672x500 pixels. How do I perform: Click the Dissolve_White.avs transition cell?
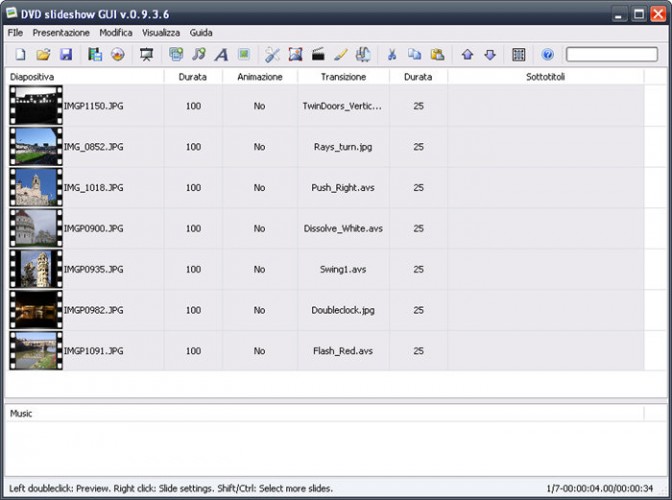point(343,228)
